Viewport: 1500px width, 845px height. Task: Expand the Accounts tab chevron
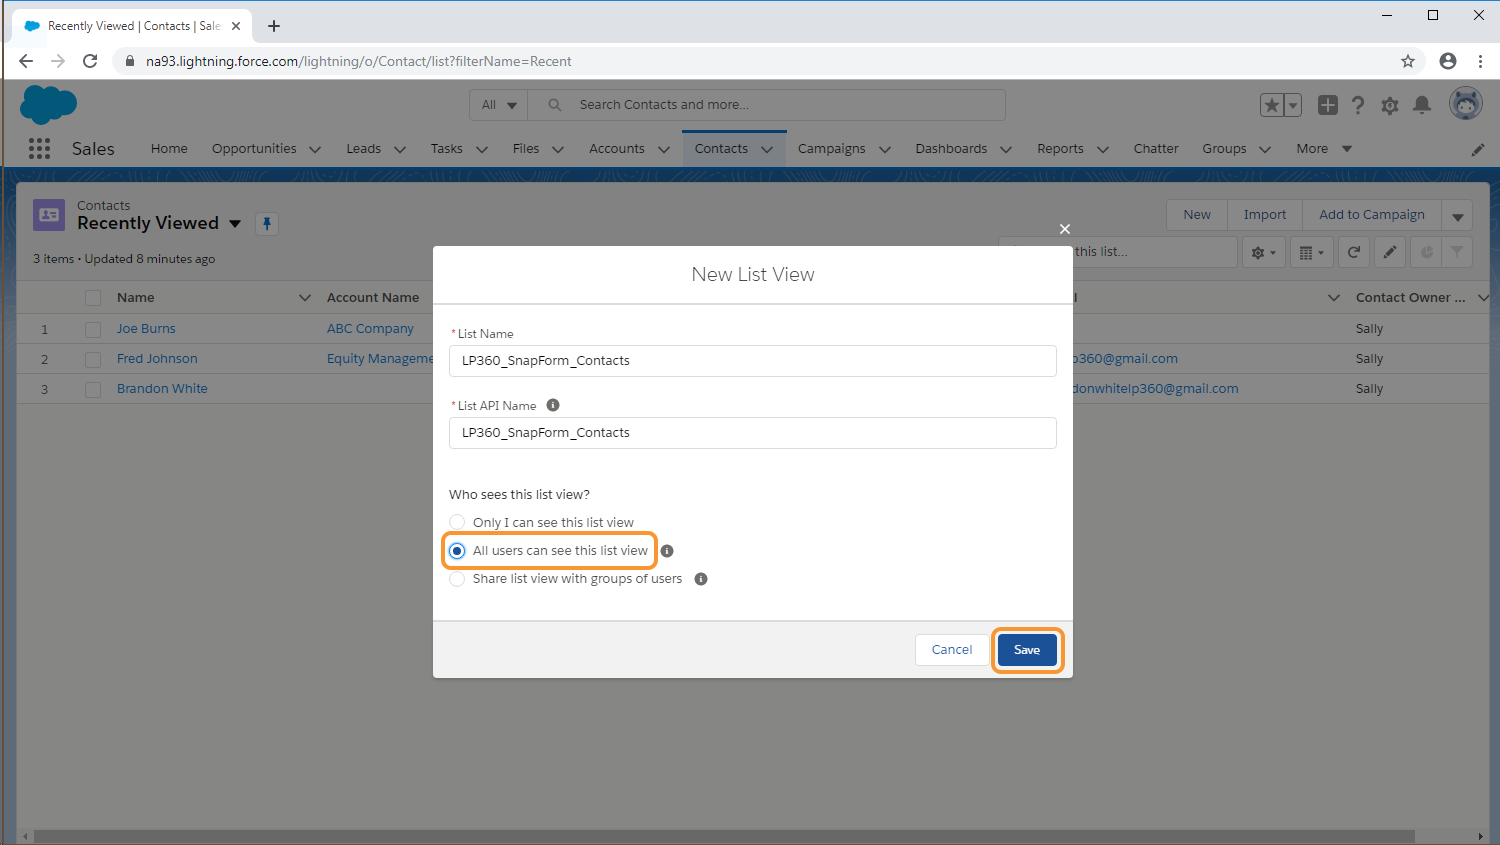(x=664, y=150)
